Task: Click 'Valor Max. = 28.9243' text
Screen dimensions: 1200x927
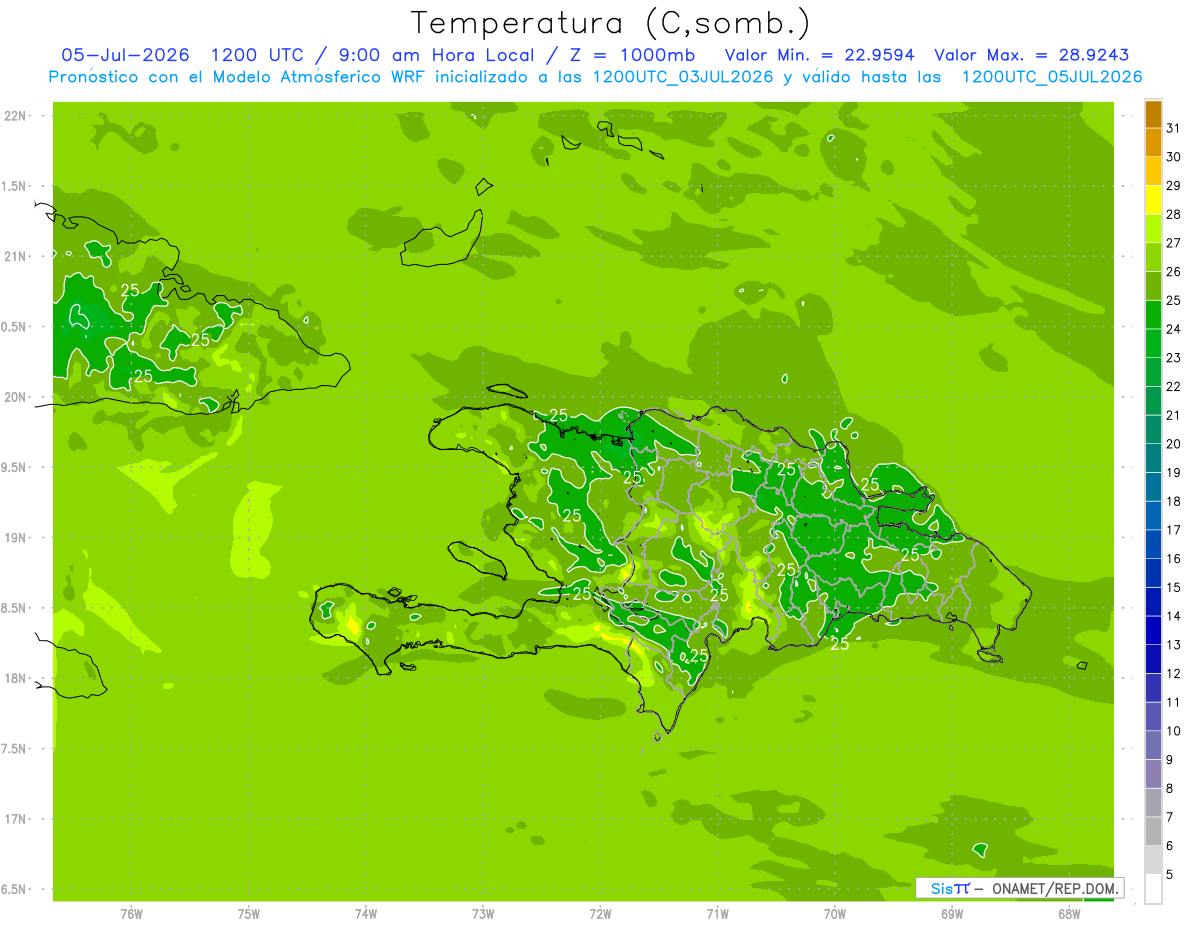Action: pos(1032,55)
